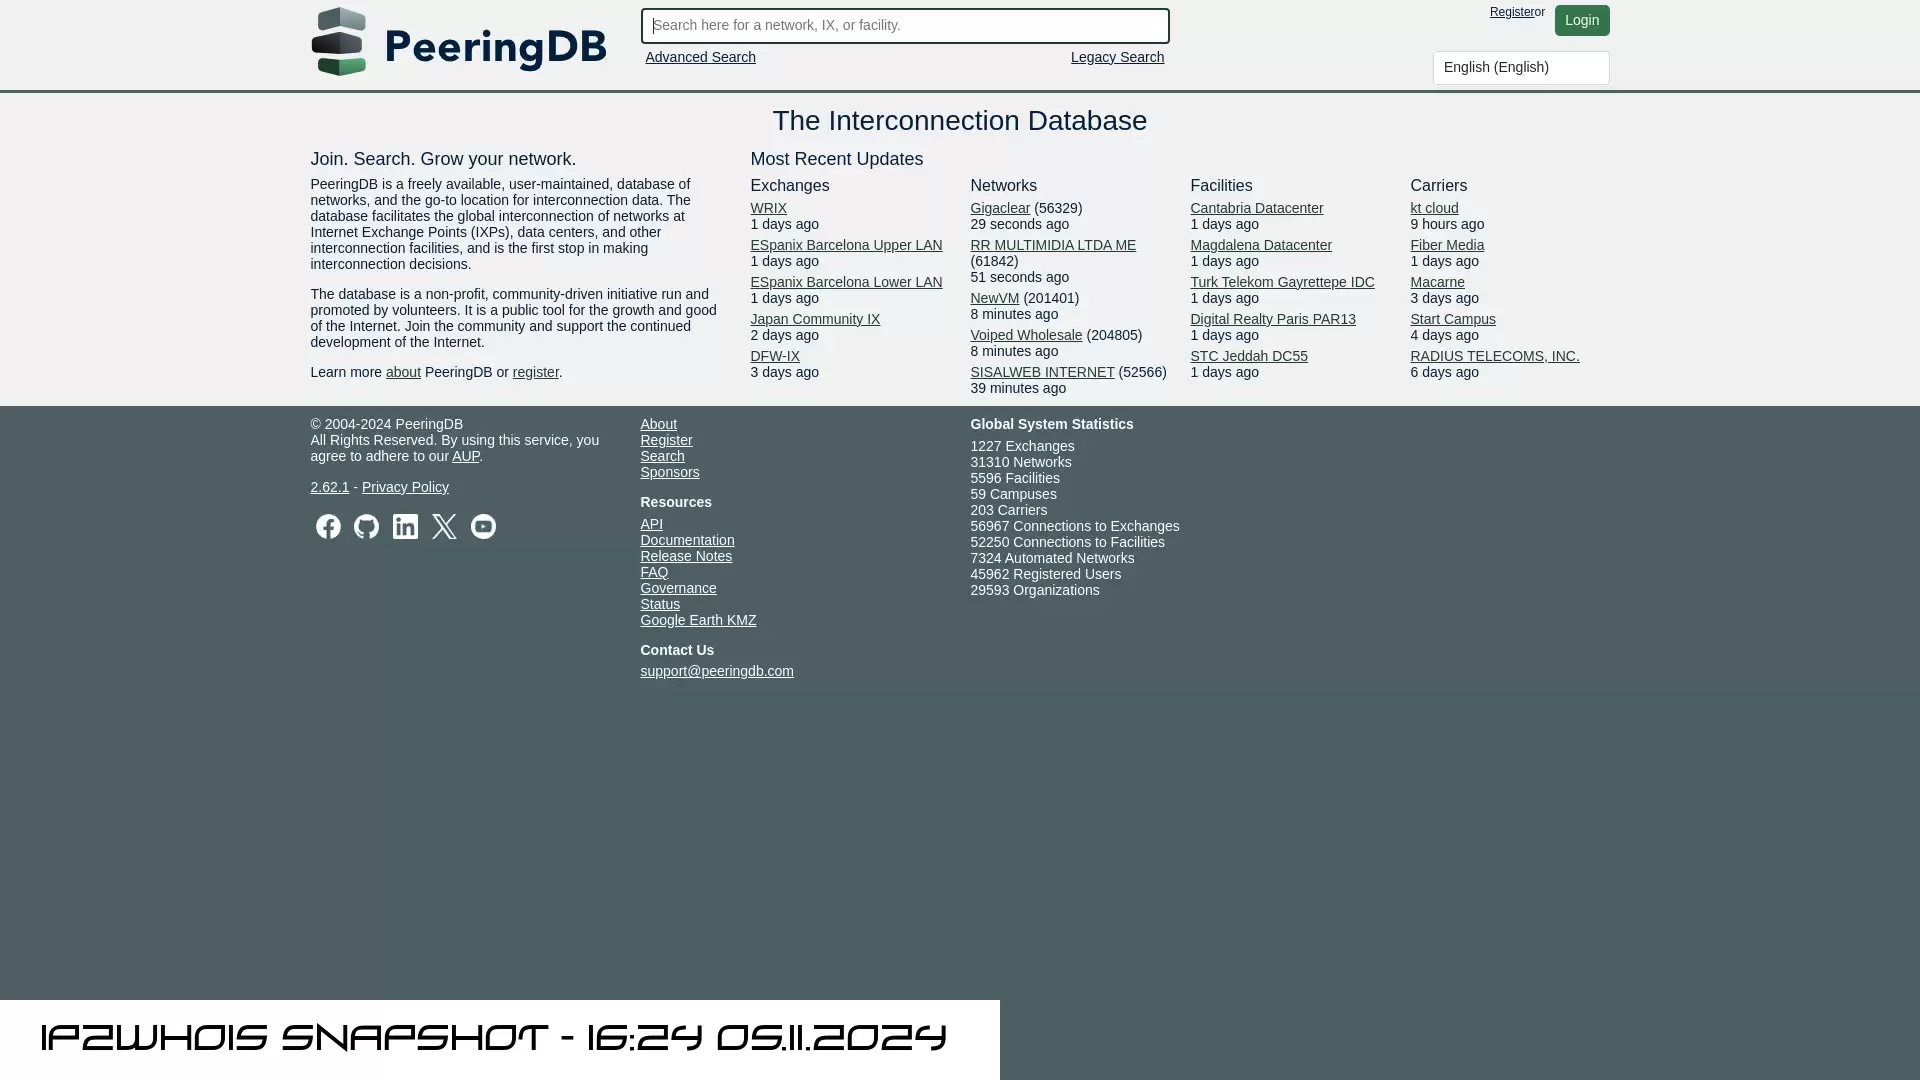
Task: Open the Privacy Policy link
Action: pos(405,487)
